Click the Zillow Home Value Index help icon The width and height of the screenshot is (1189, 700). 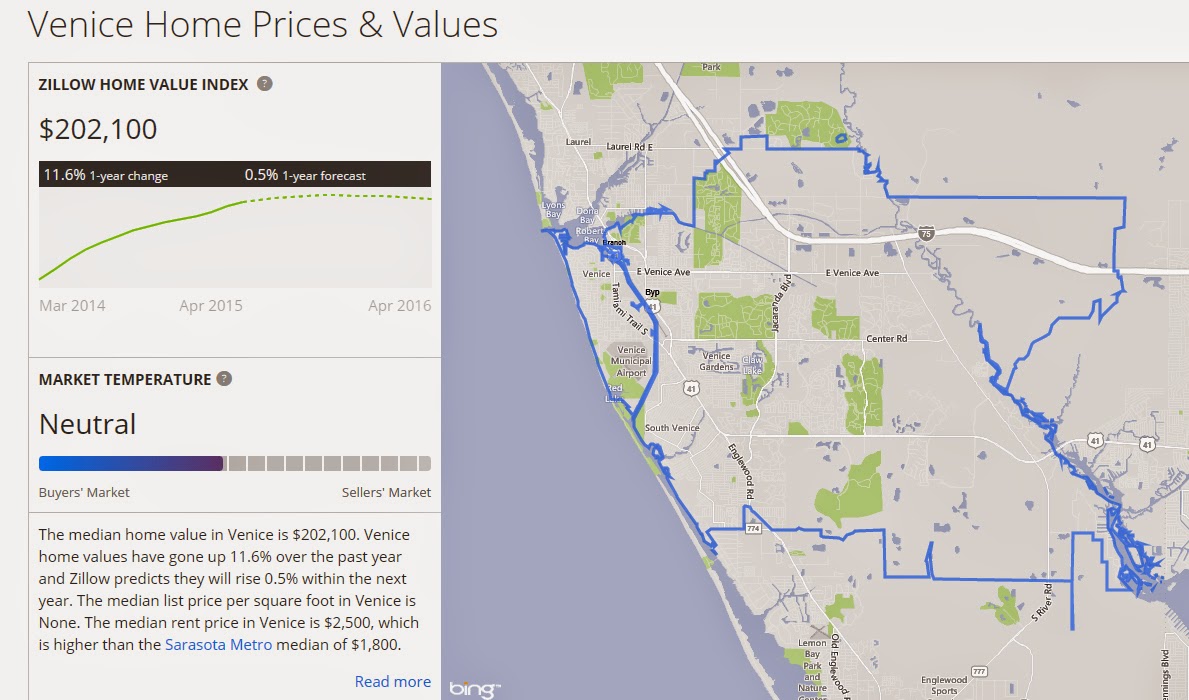tap(264, 85)
